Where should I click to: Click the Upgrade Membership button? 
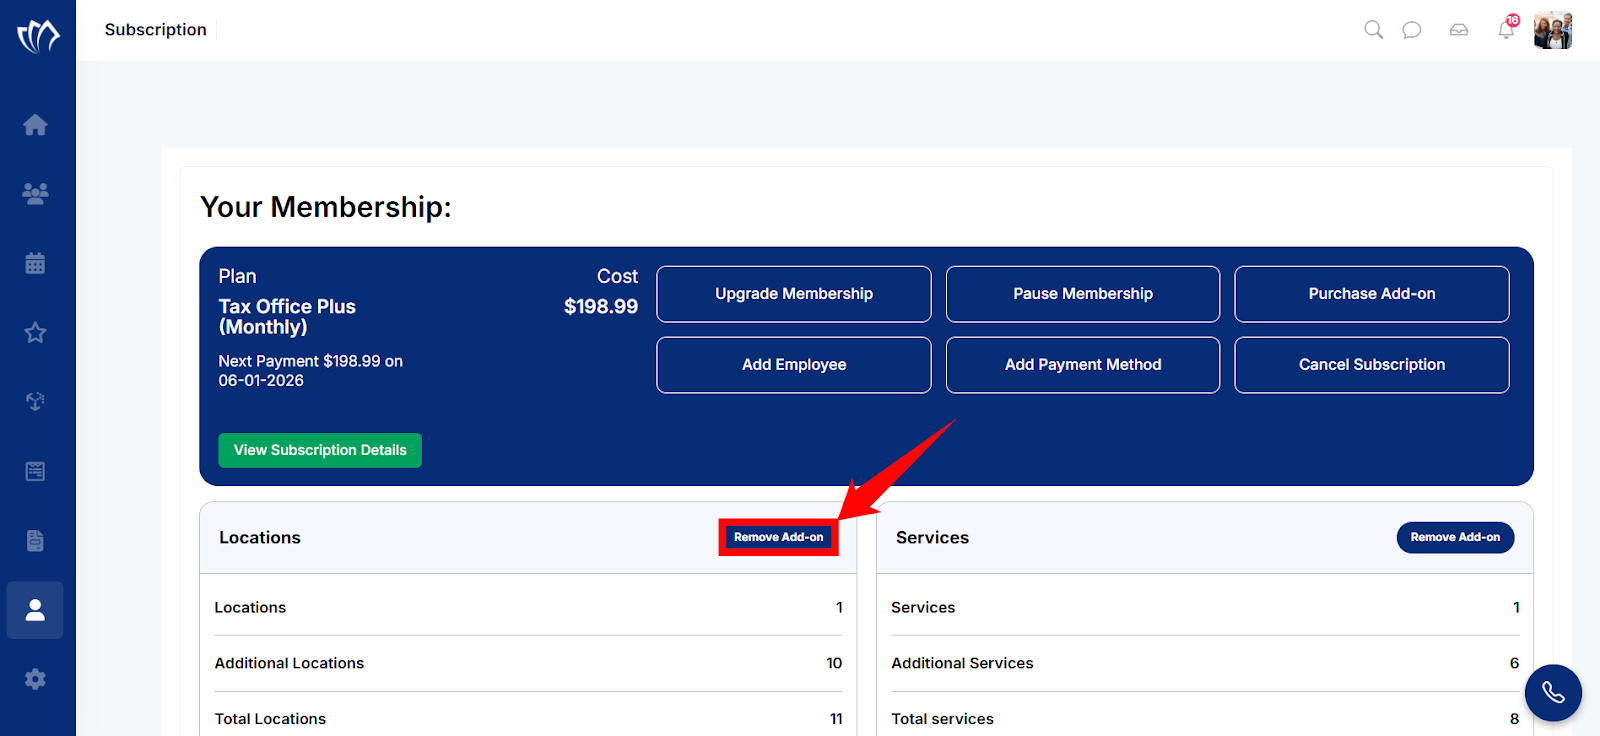pyautogui.click(x=794, y=294)
